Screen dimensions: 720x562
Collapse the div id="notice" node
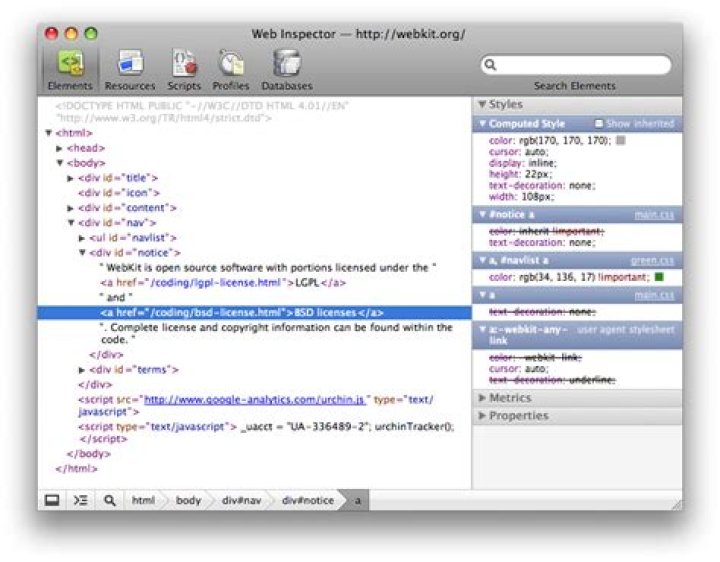pos(82,253)
